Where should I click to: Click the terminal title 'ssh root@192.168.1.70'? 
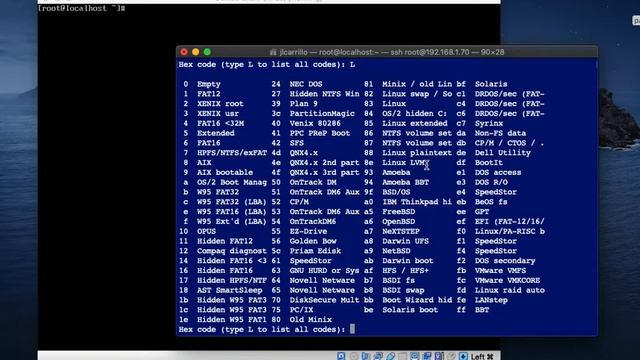429,52
